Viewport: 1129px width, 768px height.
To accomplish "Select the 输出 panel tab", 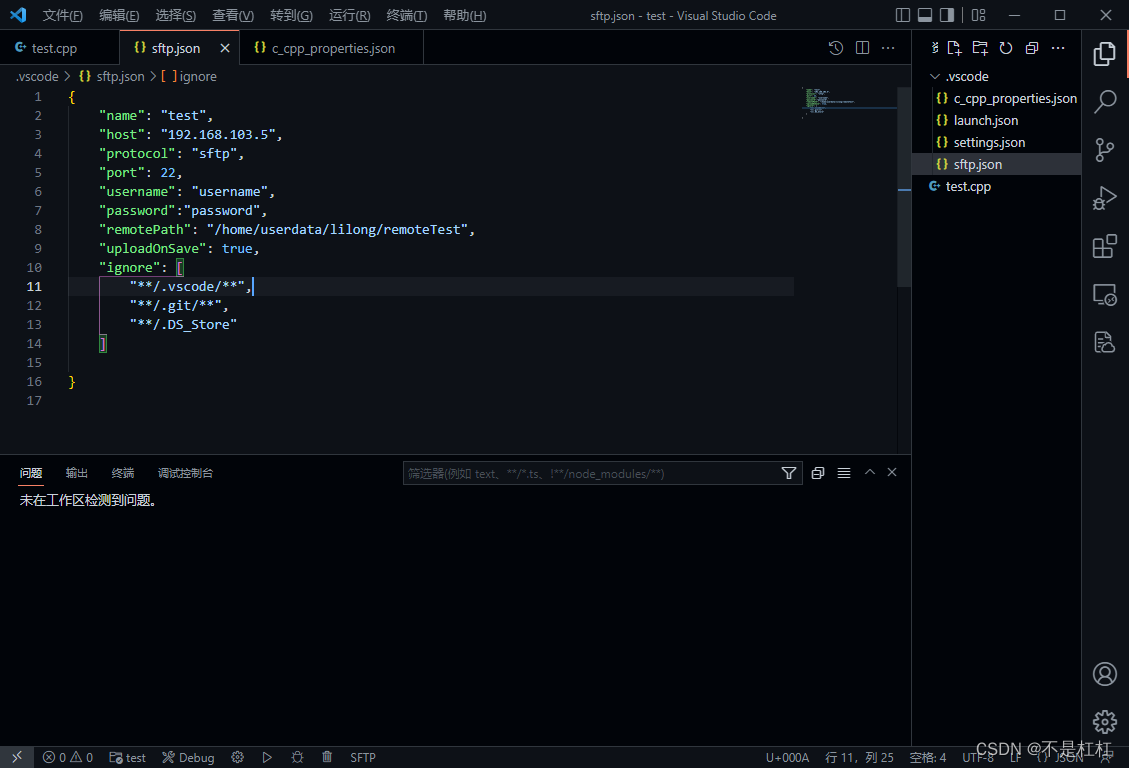I will 76,472.
